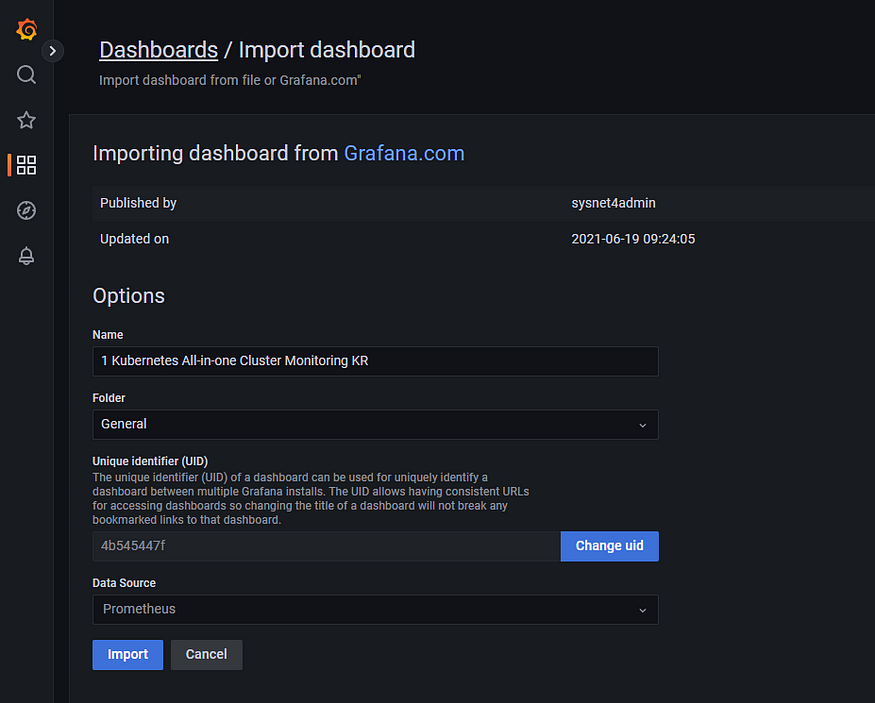Follow the Grafana.com link

click(x=404, y=153)
